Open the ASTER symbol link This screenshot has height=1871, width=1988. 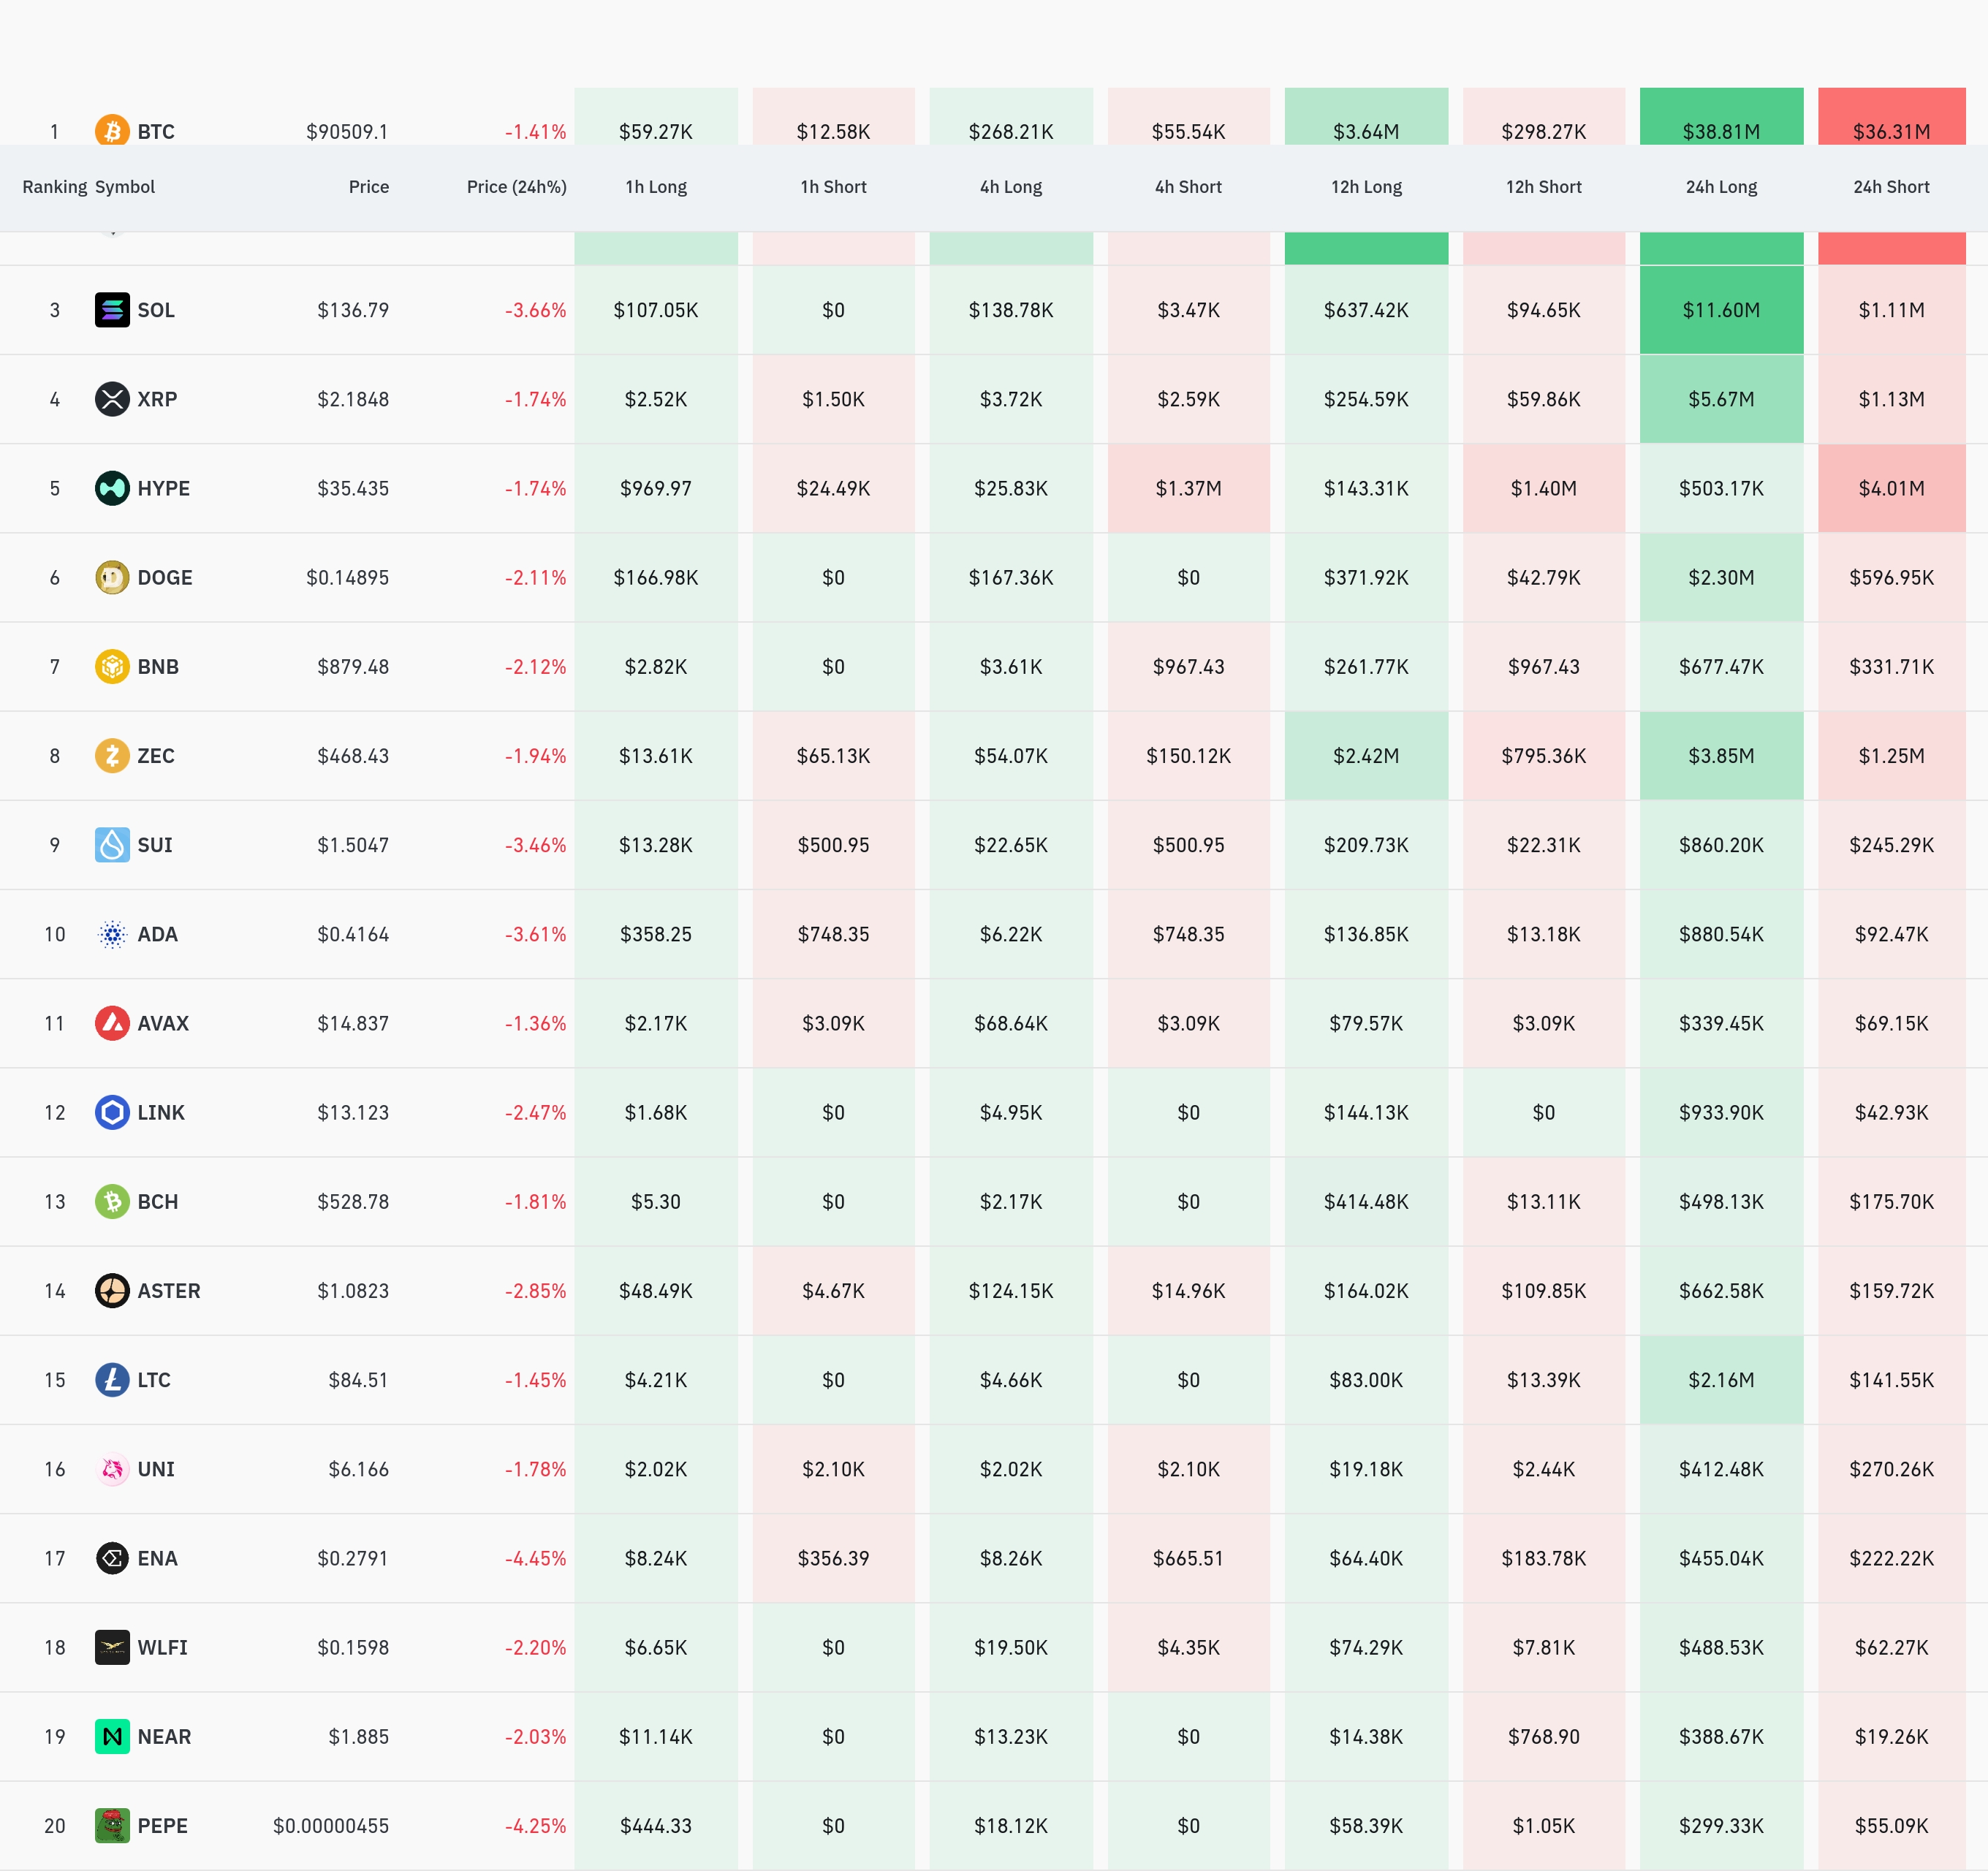click(x=168, y=1291)
